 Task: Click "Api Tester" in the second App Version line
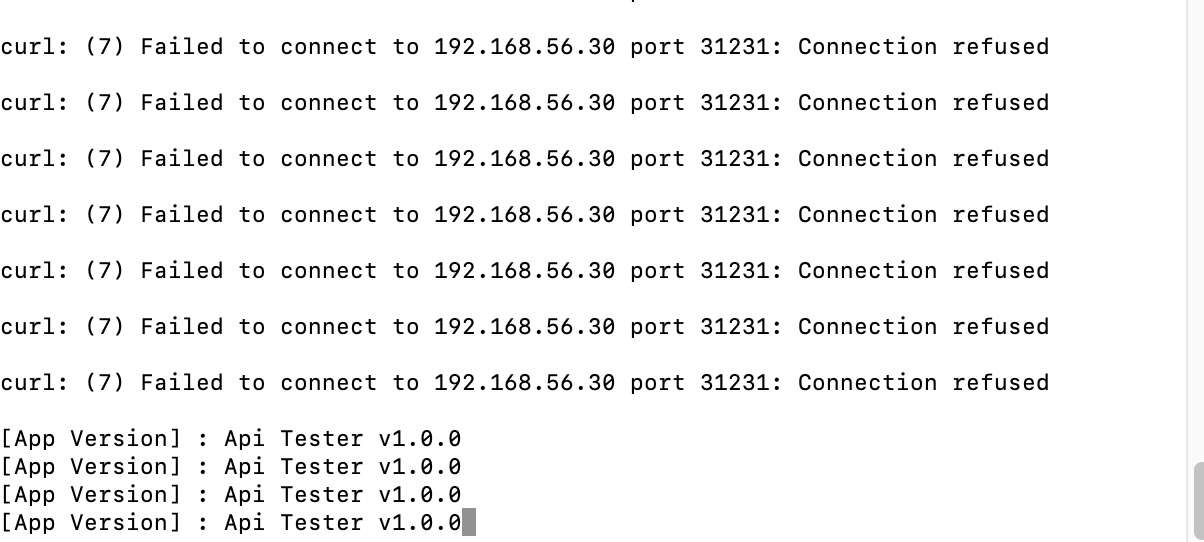click(294, 467)
